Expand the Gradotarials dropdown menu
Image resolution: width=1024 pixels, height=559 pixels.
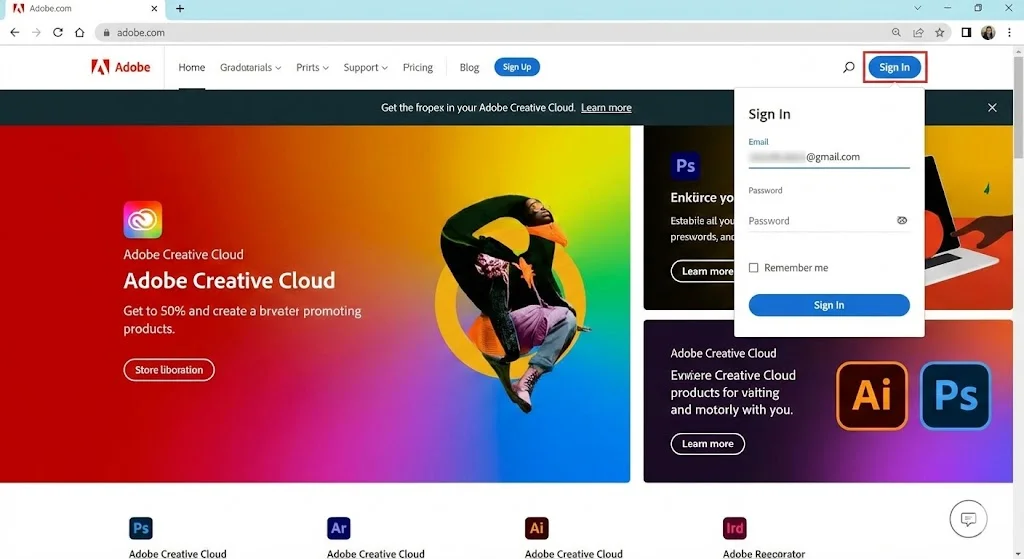[250, 67]
